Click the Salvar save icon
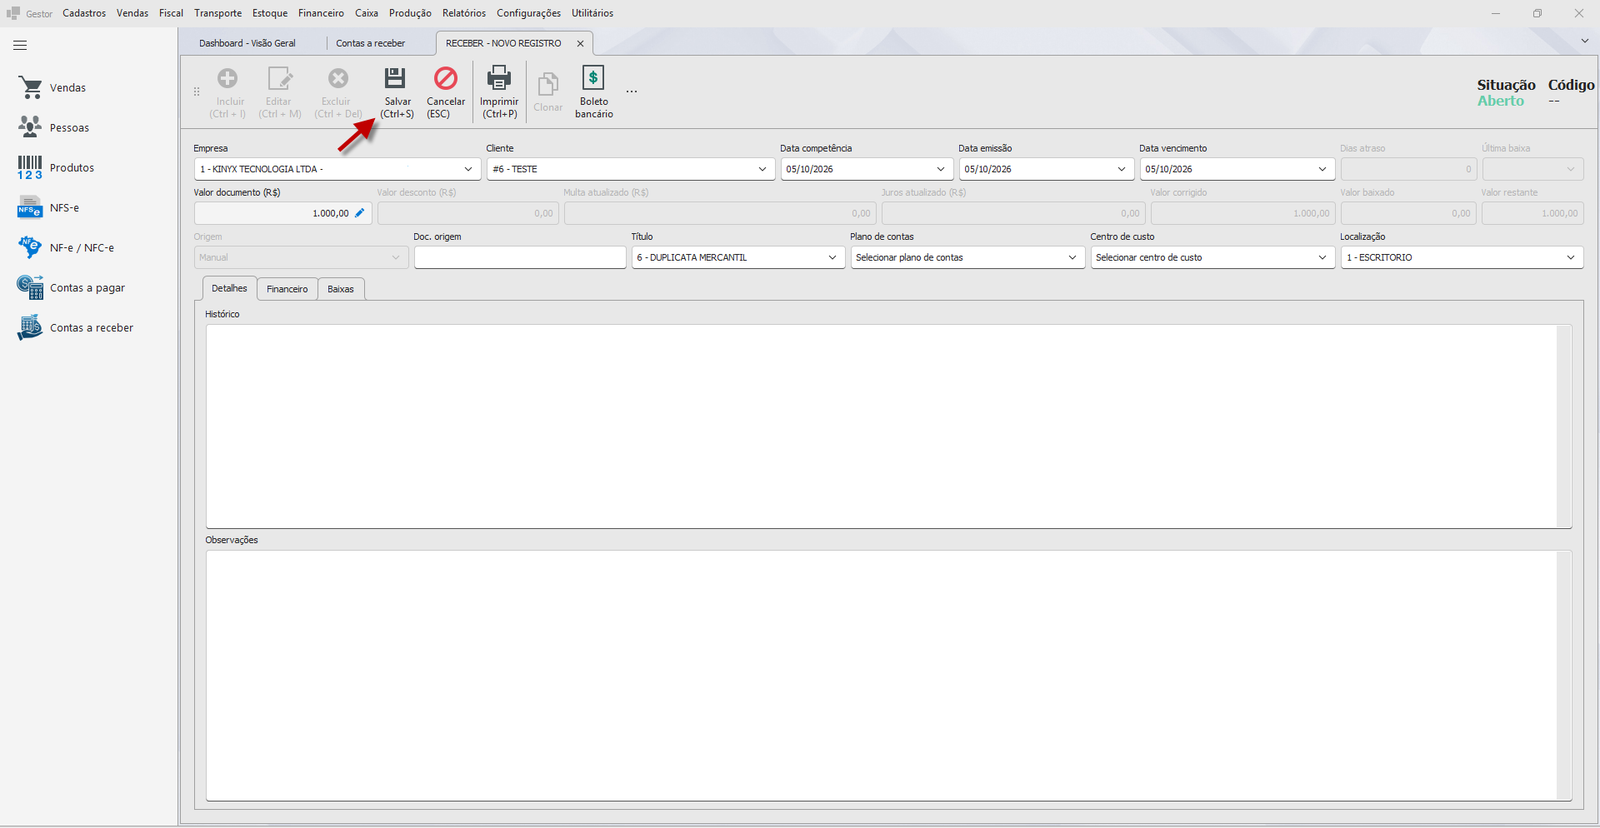 (x=395, y=78)
